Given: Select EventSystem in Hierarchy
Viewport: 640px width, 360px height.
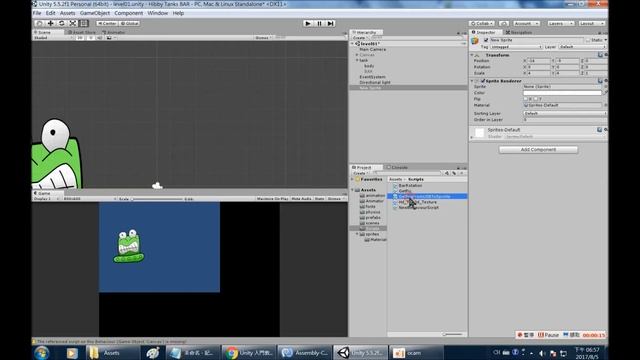Looking at the screenshot, I should pos(372,77).
